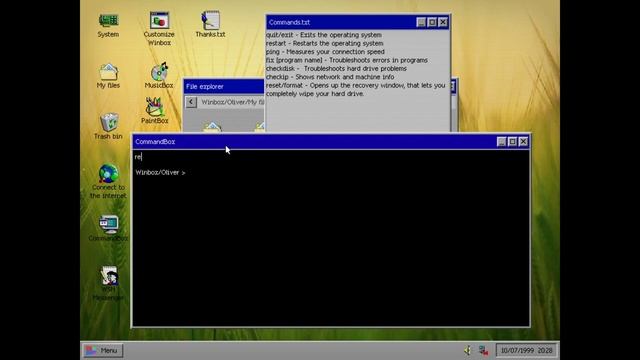Focus the CommandBox input line
Image resolution: width=640 pixels, height=360 pixels.
coord(331,157)
